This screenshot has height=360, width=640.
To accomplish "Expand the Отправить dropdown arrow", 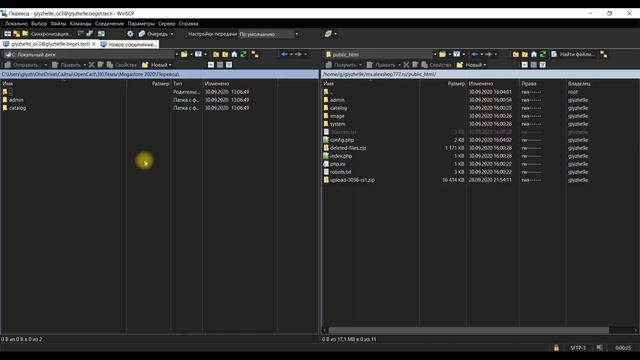I will [46, 65].
